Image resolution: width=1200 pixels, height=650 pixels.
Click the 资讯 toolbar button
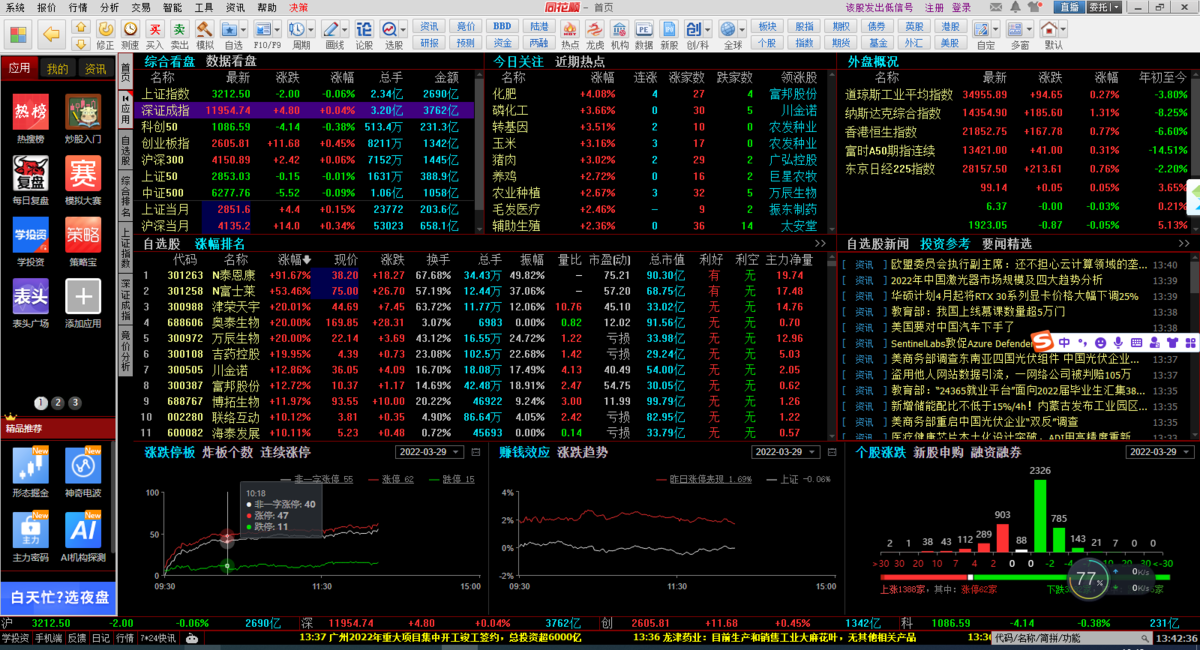click(x=430, y=27)
